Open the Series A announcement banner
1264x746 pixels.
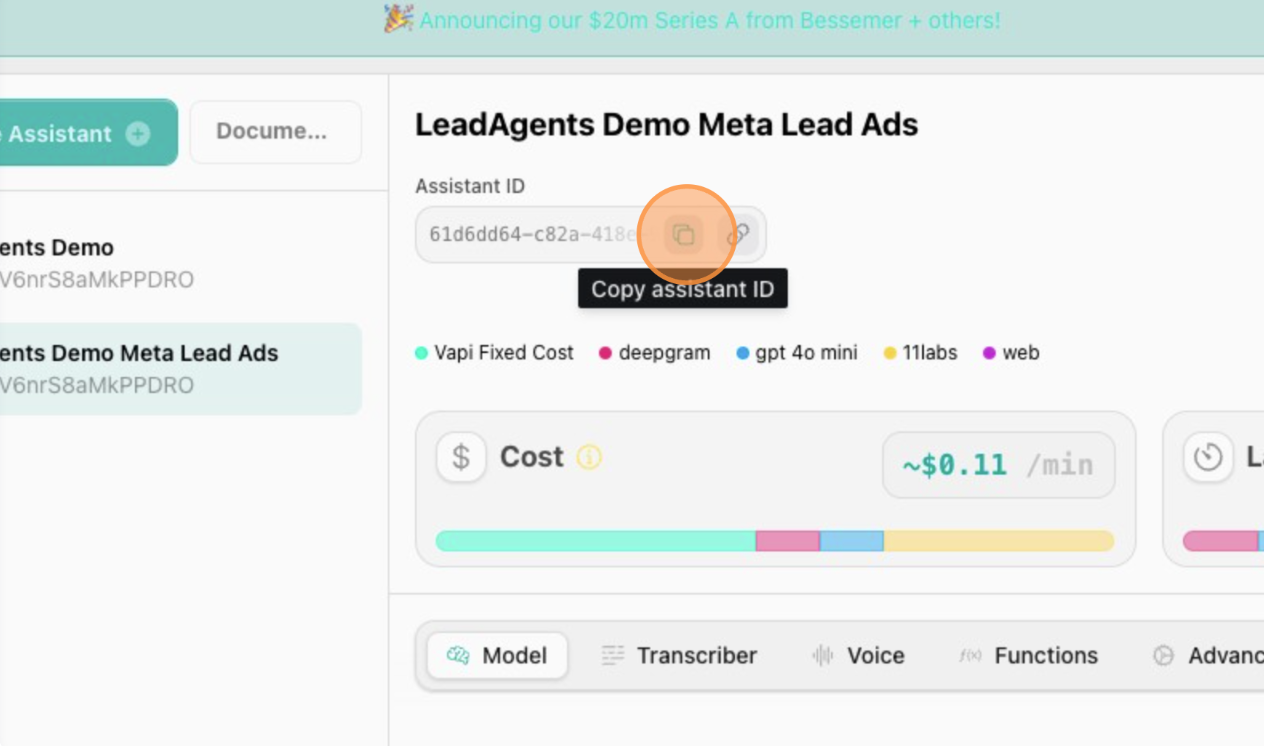click(x=692, y=21)
